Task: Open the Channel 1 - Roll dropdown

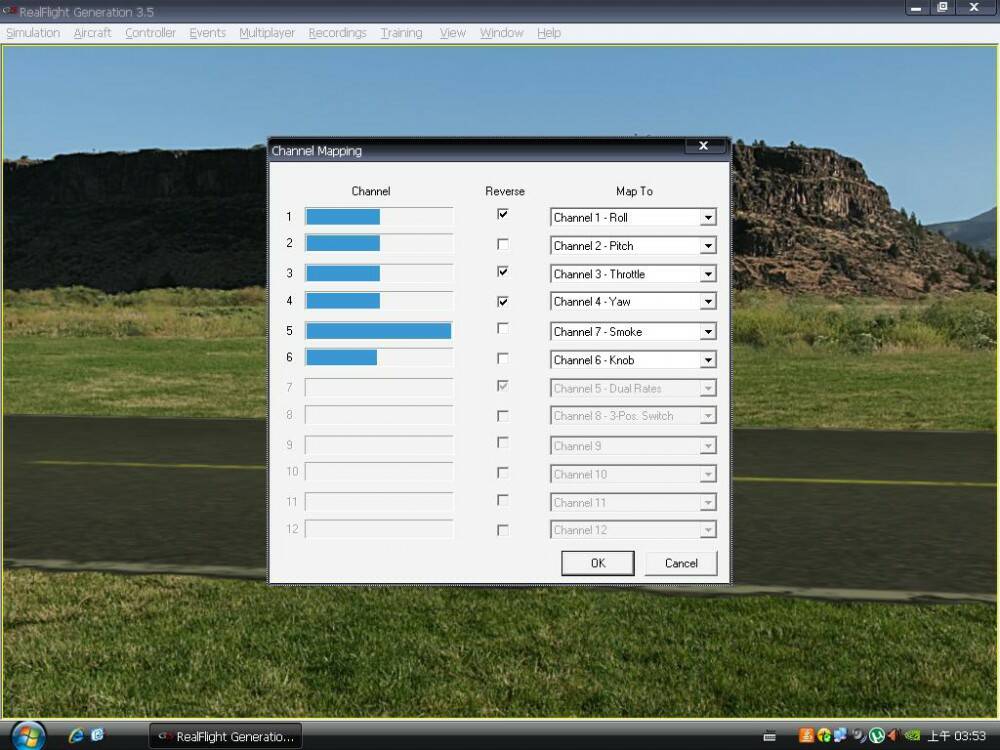Action: 633,217
